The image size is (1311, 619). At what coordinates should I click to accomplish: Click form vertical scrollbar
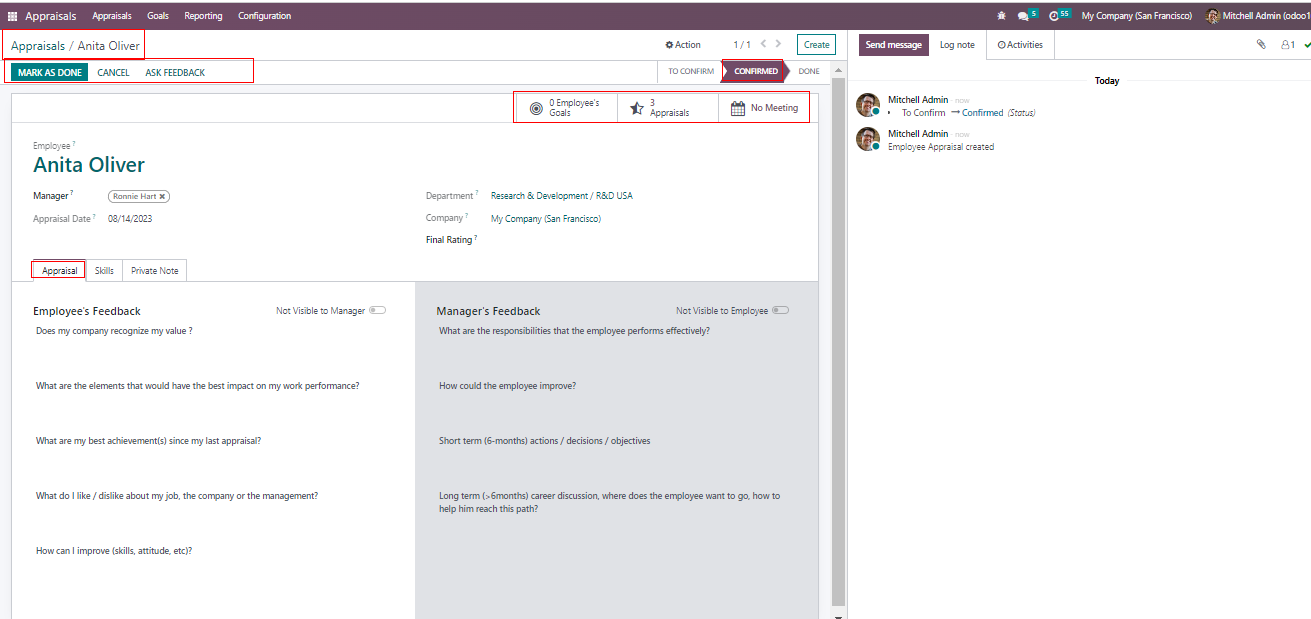(x=839, y=340)
